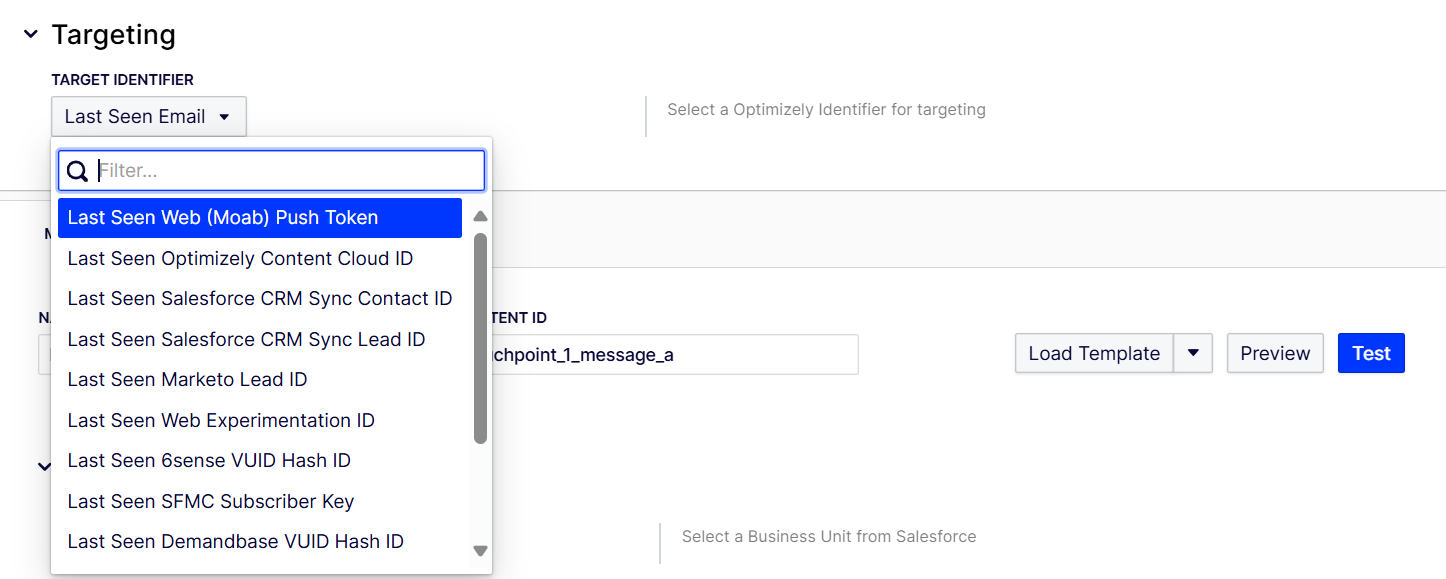Click the Preview button
This screenshot has width=1446, height=579.
click(x=1275, y=354)
